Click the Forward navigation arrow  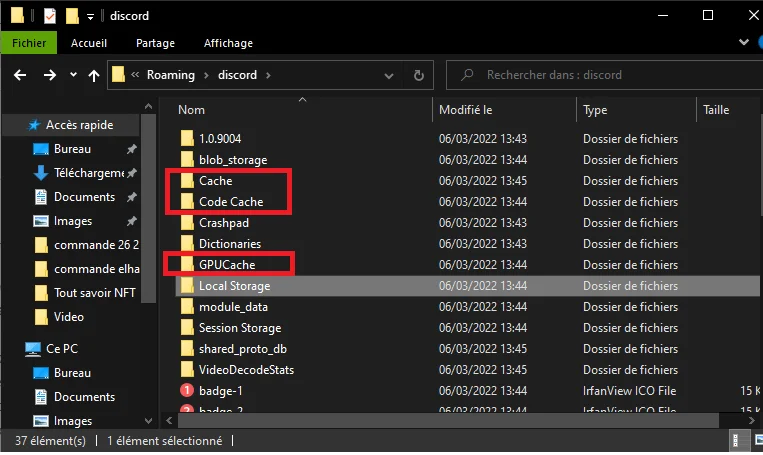click(x=49, y=75)
